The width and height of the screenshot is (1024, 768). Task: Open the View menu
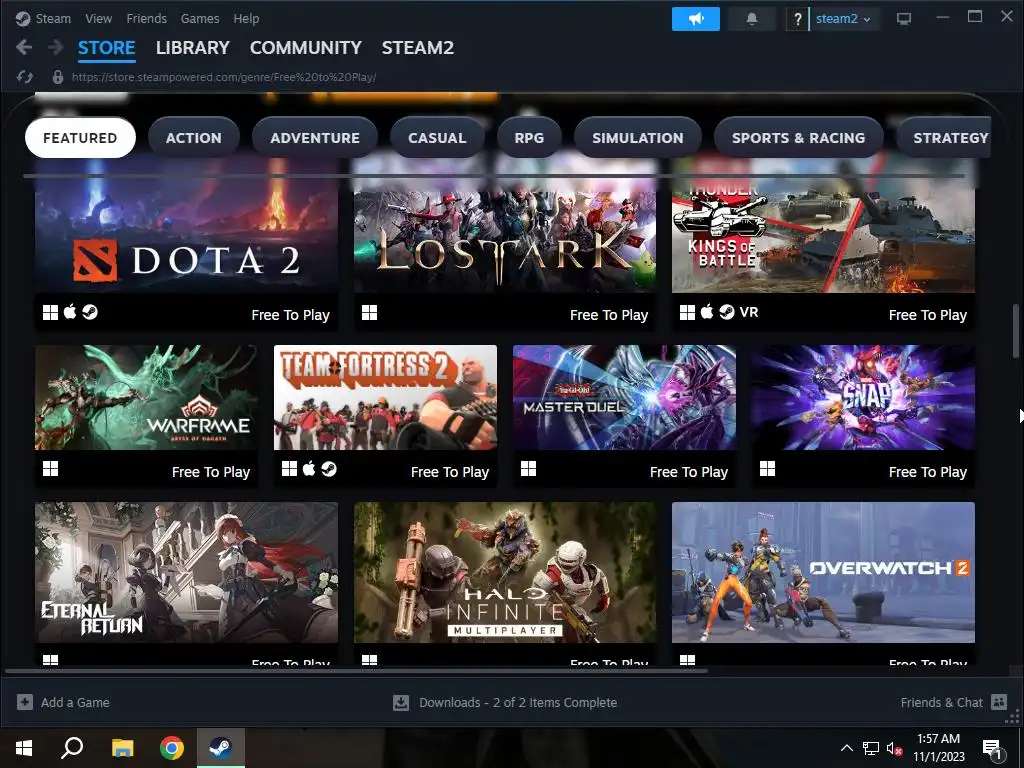tap(99, 19)
